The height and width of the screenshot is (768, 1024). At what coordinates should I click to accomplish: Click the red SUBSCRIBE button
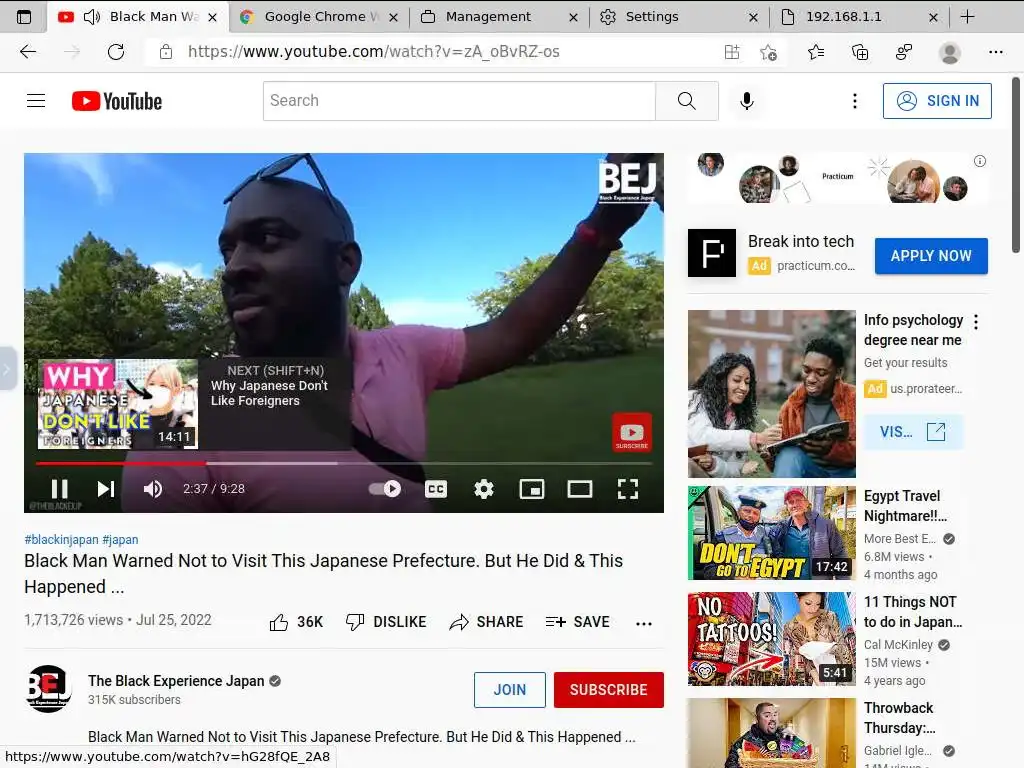point(609,690)
